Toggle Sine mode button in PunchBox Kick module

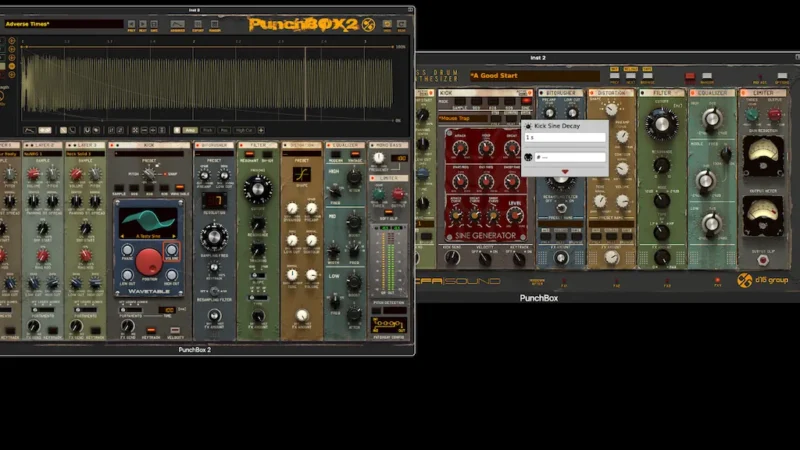(x=526, y=102)
